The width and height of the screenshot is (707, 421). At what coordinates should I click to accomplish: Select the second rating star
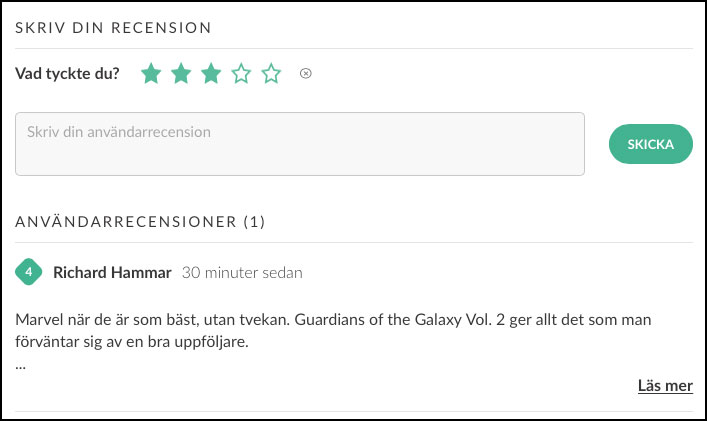(x=181, y=74)
